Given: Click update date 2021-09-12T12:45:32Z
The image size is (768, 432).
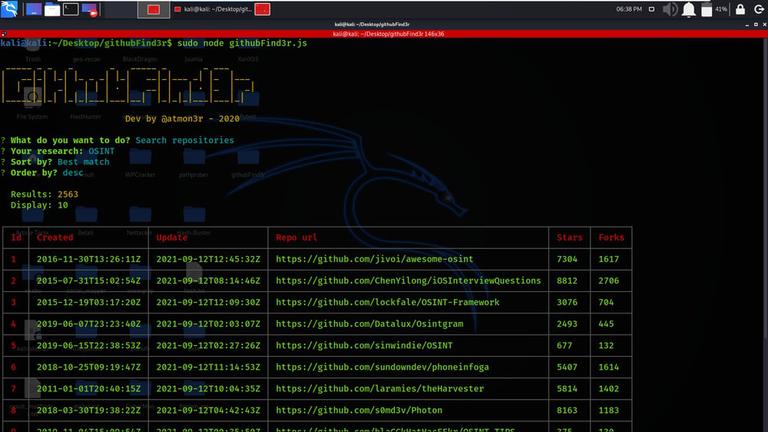Looking at the screenshot, I should point(208,259).
